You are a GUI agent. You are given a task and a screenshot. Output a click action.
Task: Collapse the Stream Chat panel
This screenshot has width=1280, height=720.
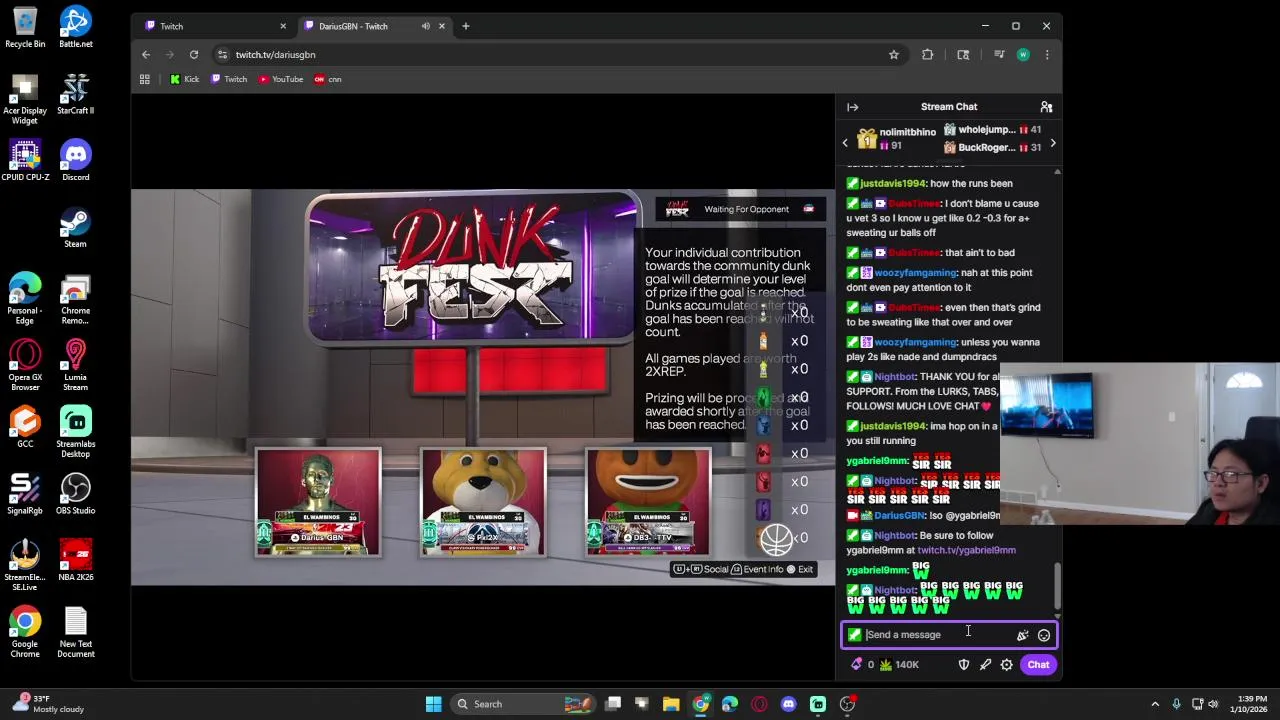tap(852, 107)
